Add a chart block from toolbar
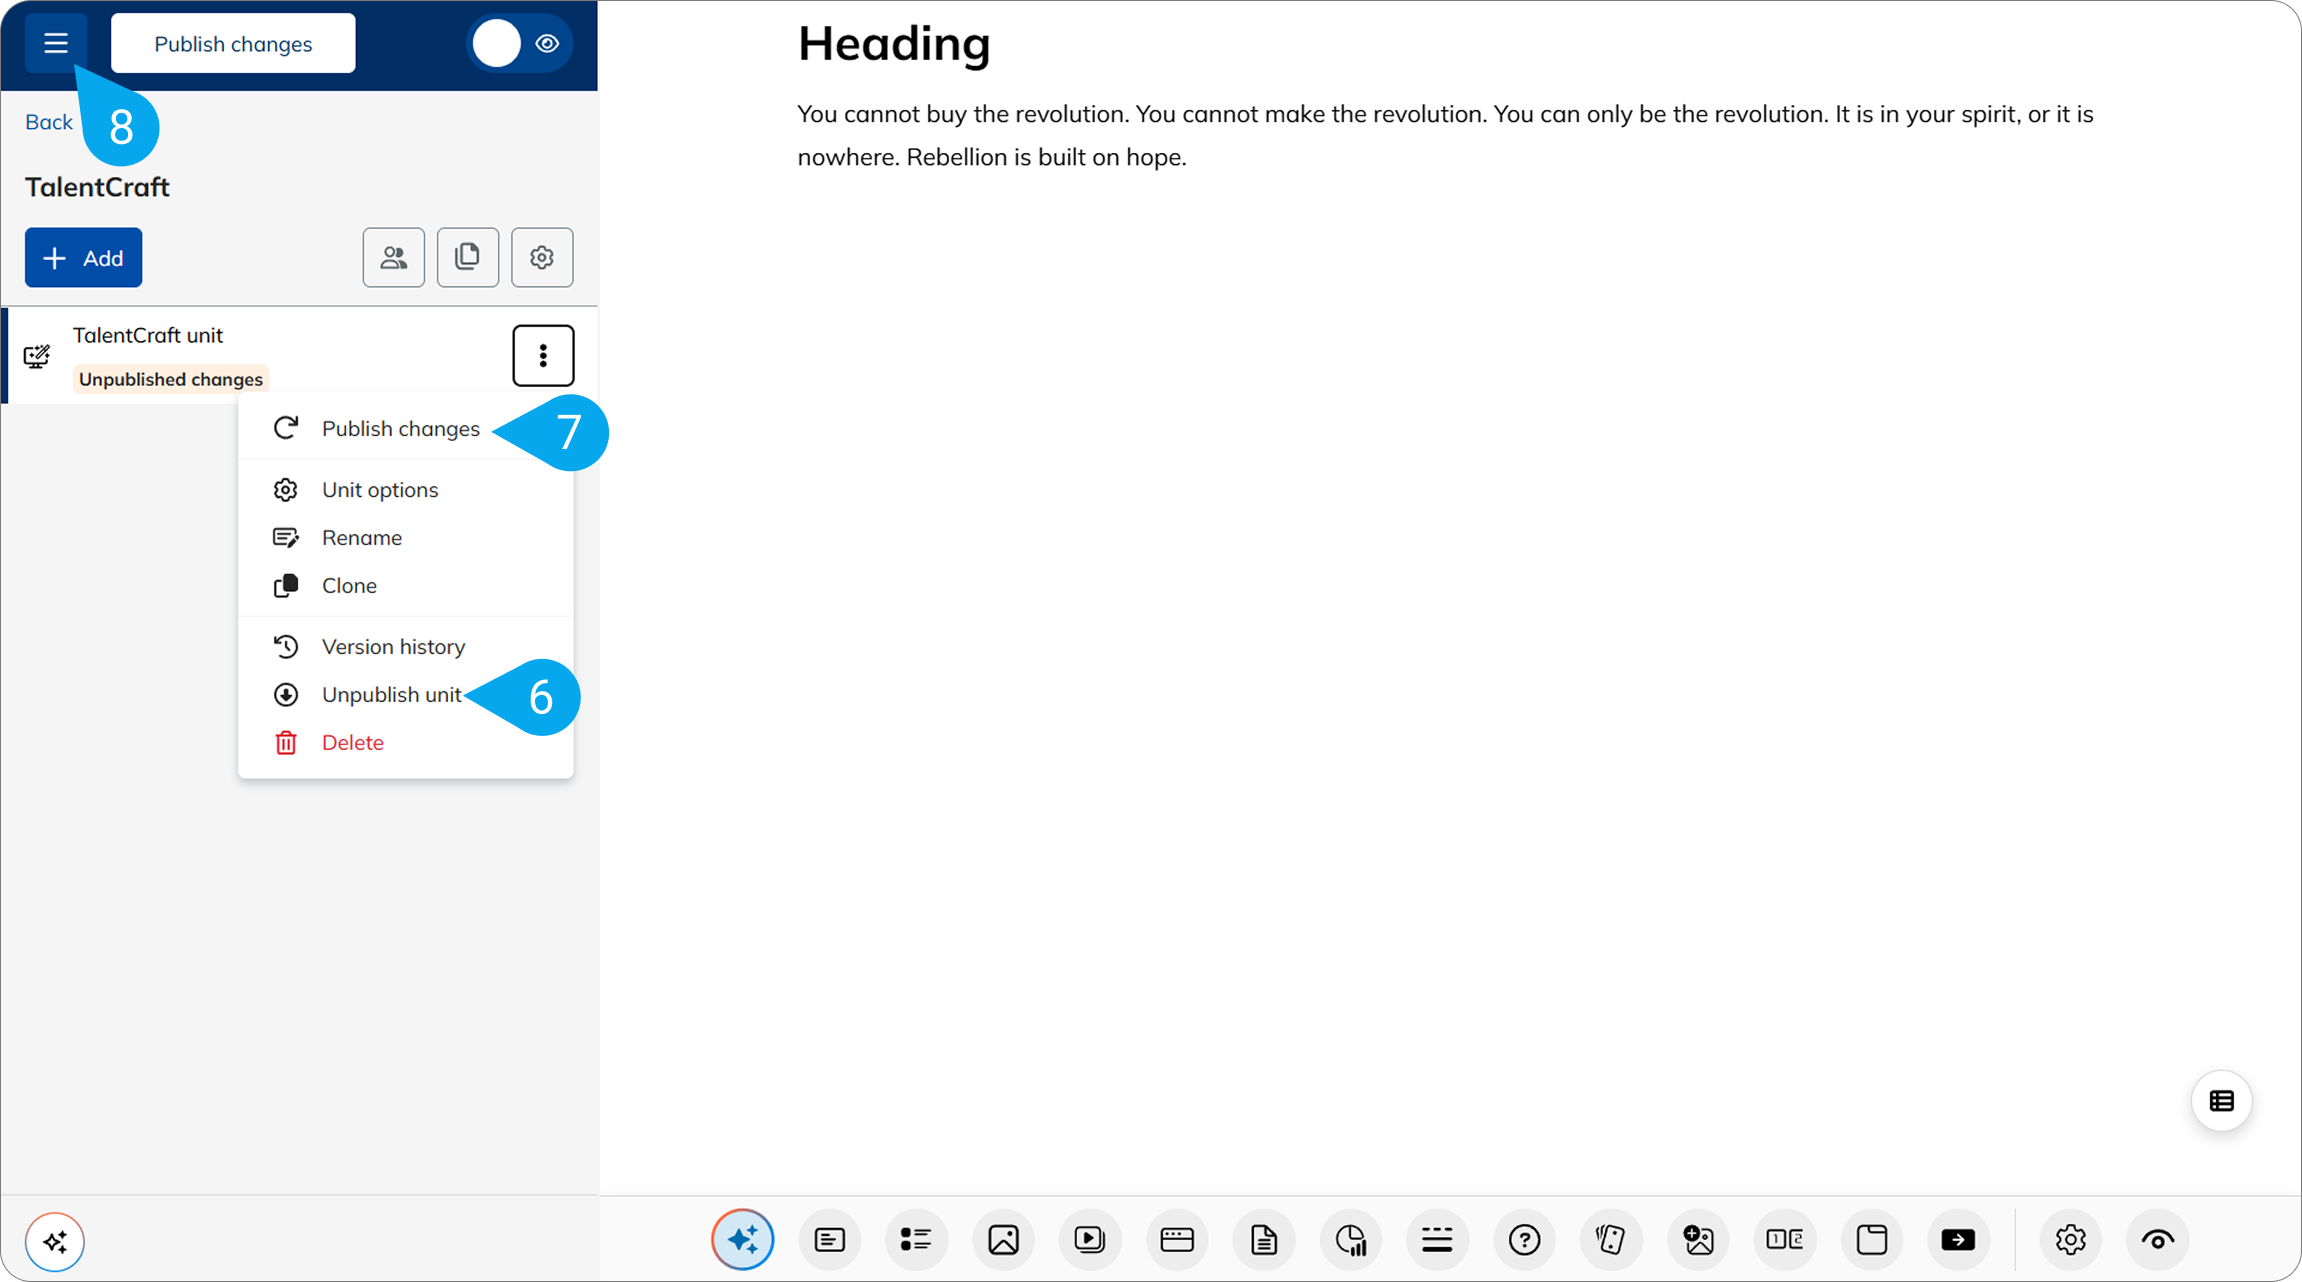 pos(1351,1240)
